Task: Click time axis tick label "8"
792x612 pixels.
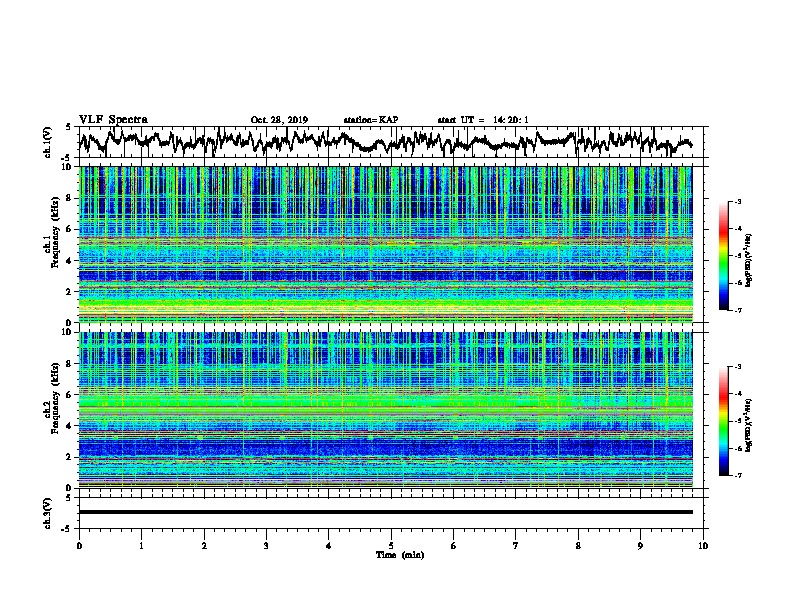Action: (x=578, y=546)
